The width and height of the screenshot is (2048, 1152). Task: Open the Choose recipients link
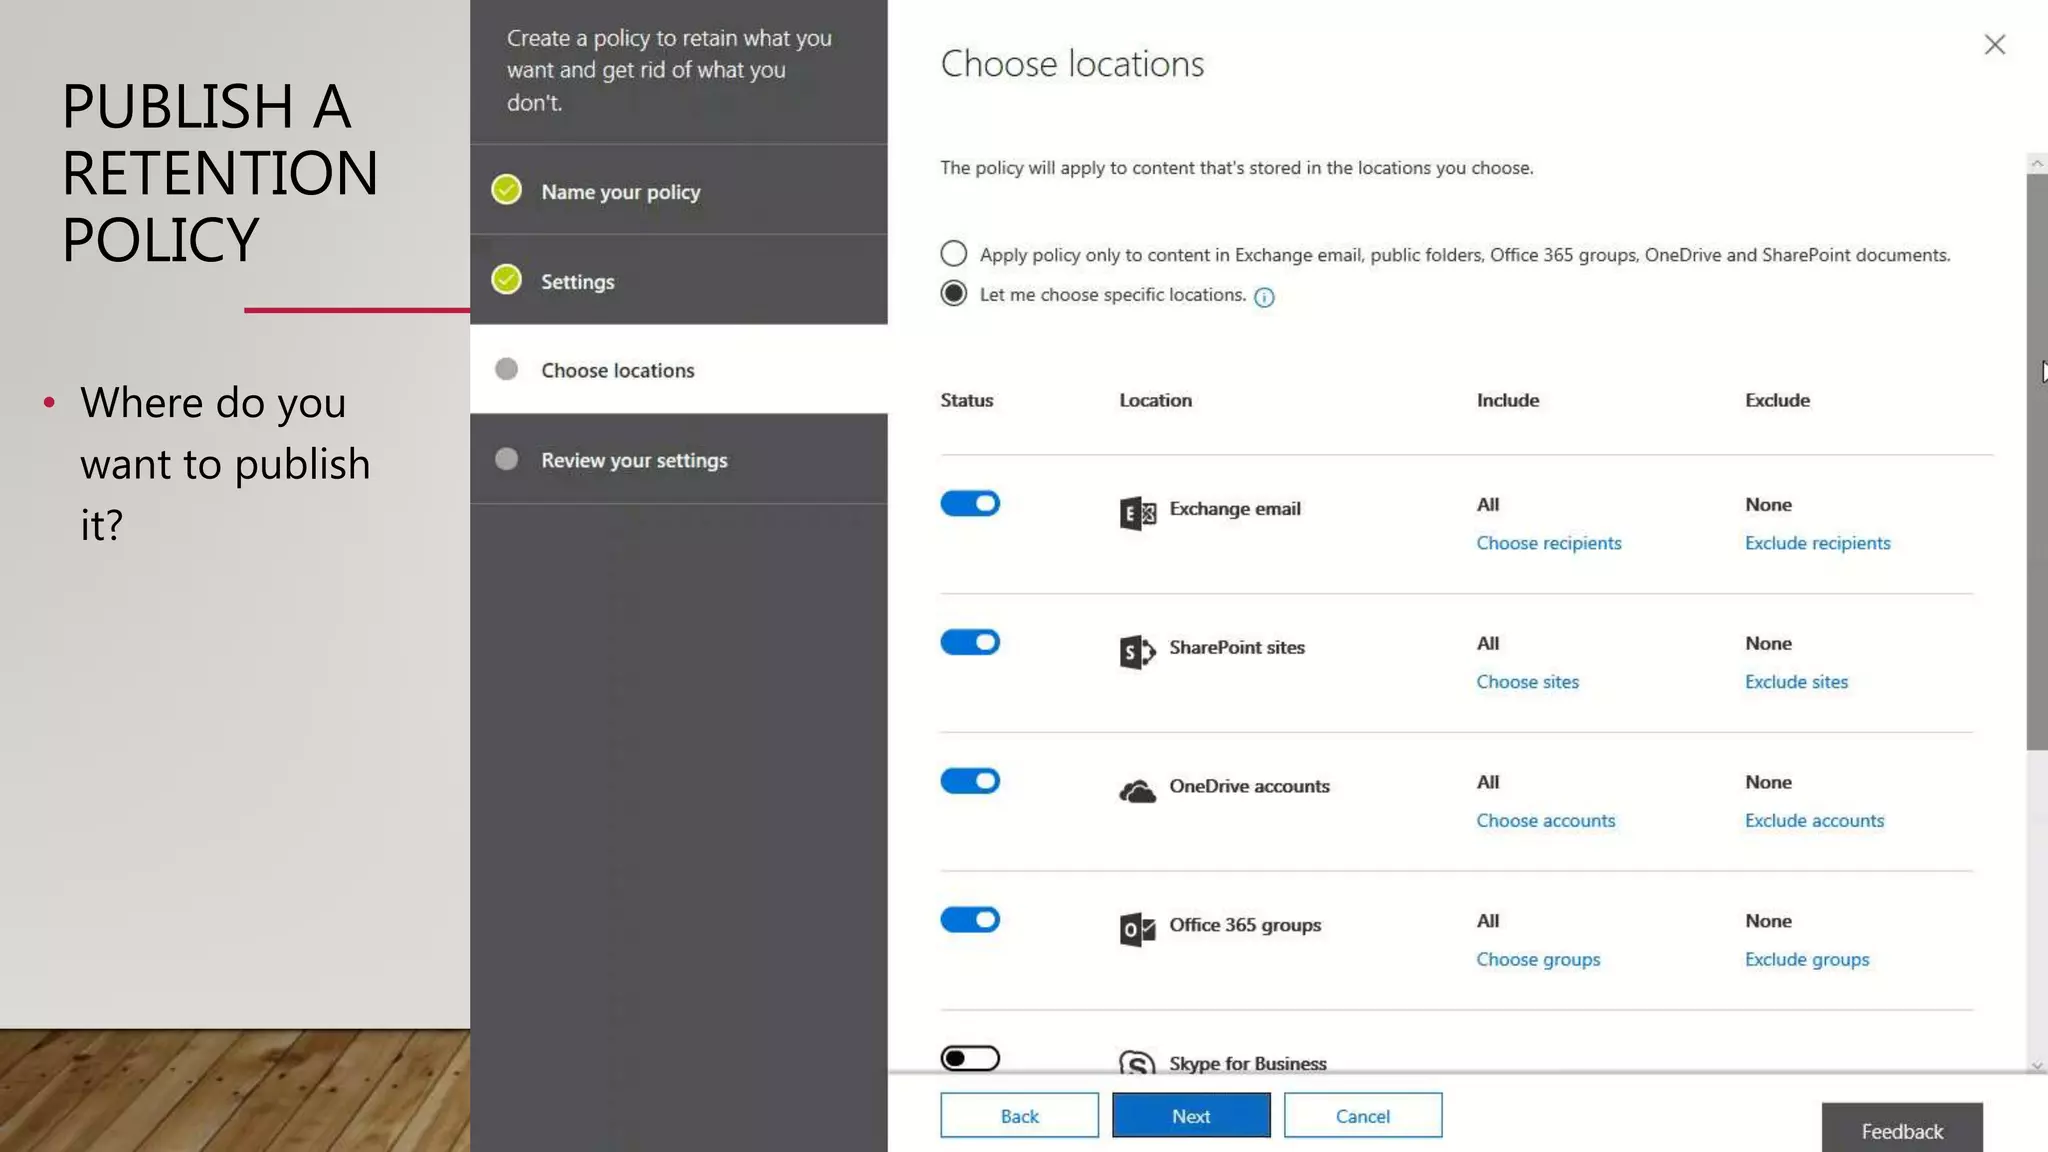point(1549,543)
